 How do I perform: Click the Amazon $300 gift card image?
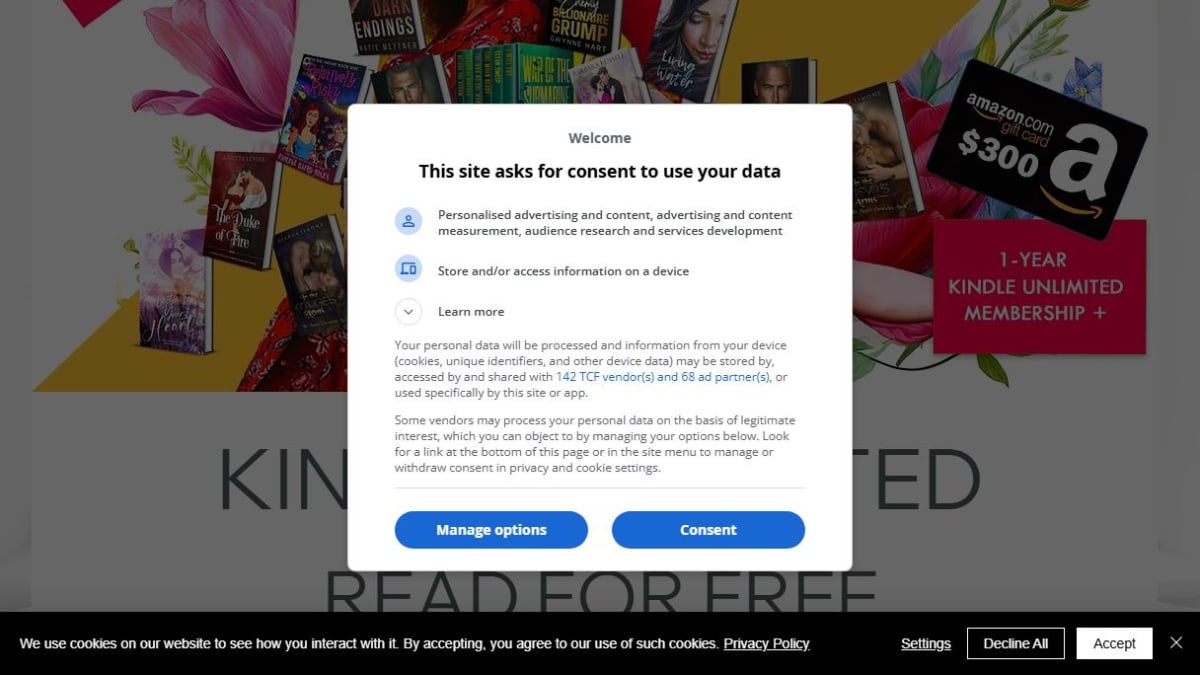click(1036, 149)
